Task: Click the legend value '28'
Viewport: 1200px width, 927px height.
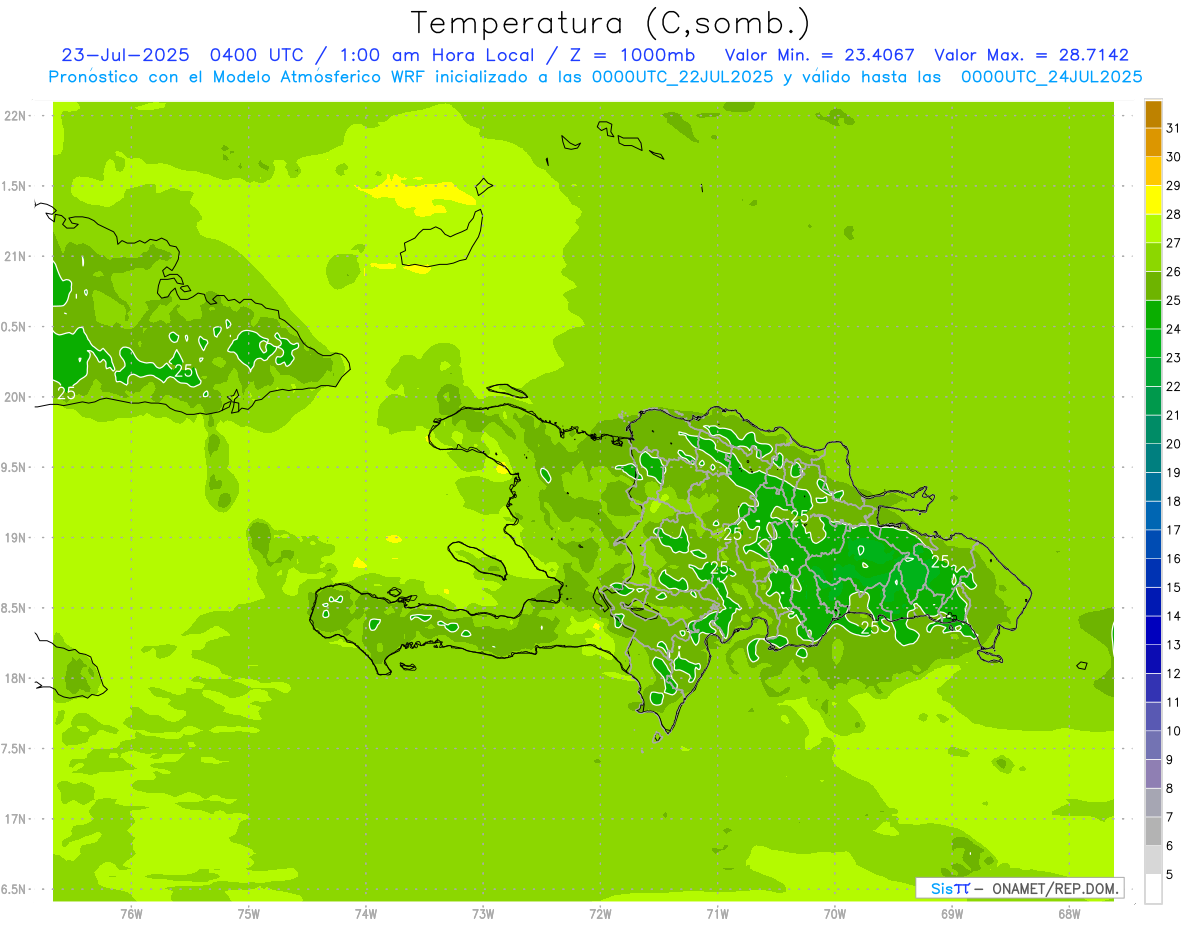Action: coord(1174,214)
